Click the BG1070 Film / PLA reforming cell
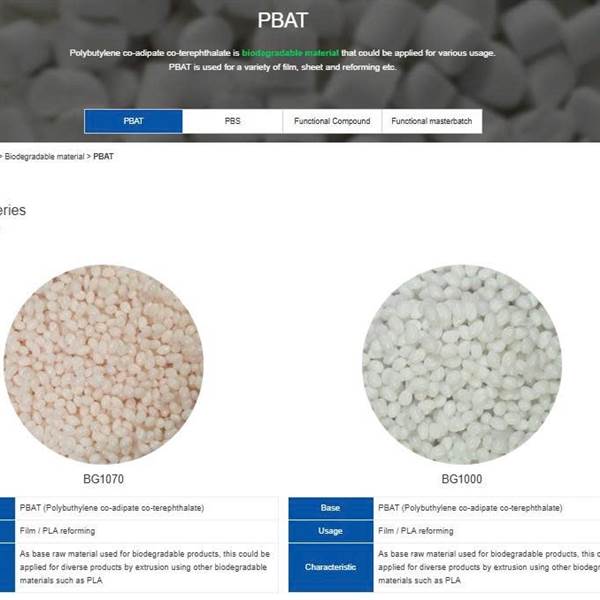Viewport: 600px width, 600px height. (147, 531)
